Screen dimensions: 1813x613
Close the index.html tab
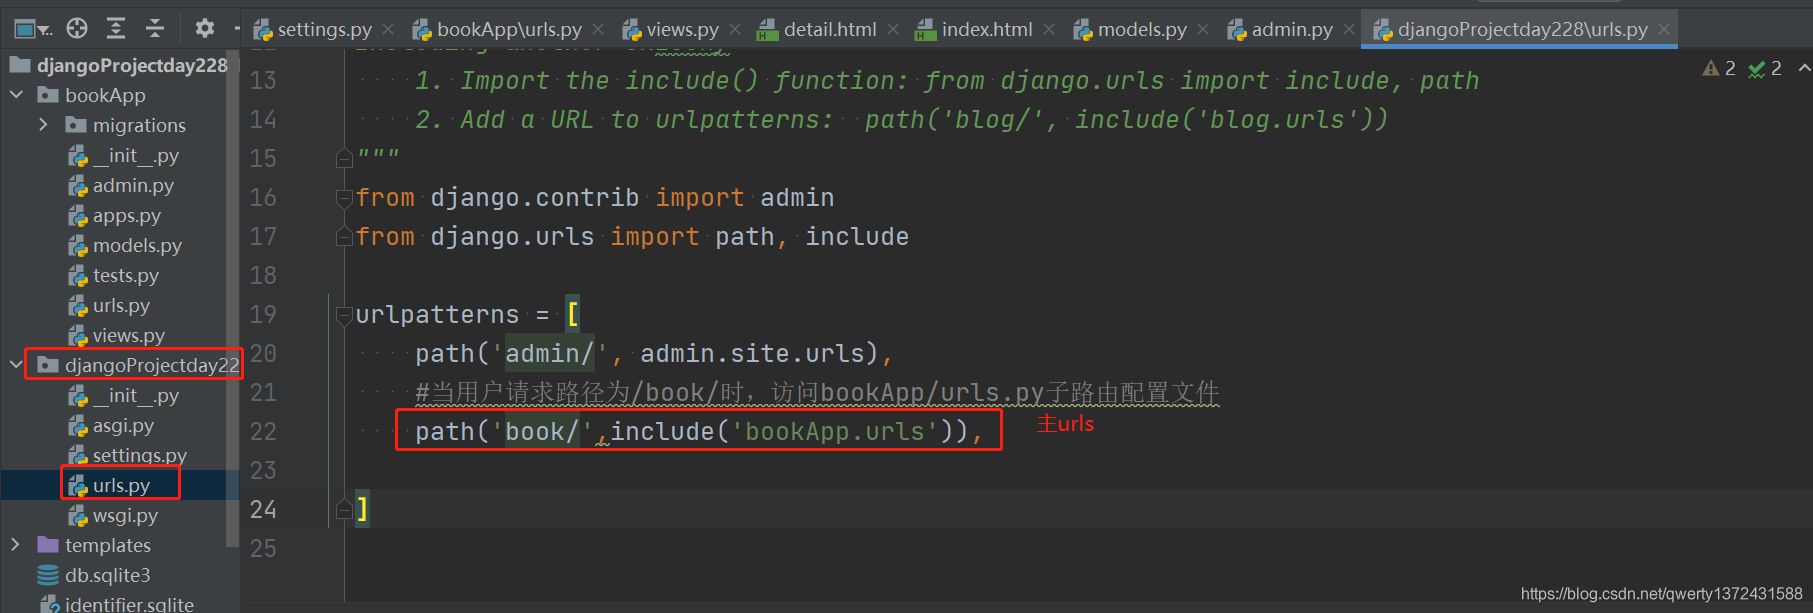pyautogui.click(x=1049, y=30)
